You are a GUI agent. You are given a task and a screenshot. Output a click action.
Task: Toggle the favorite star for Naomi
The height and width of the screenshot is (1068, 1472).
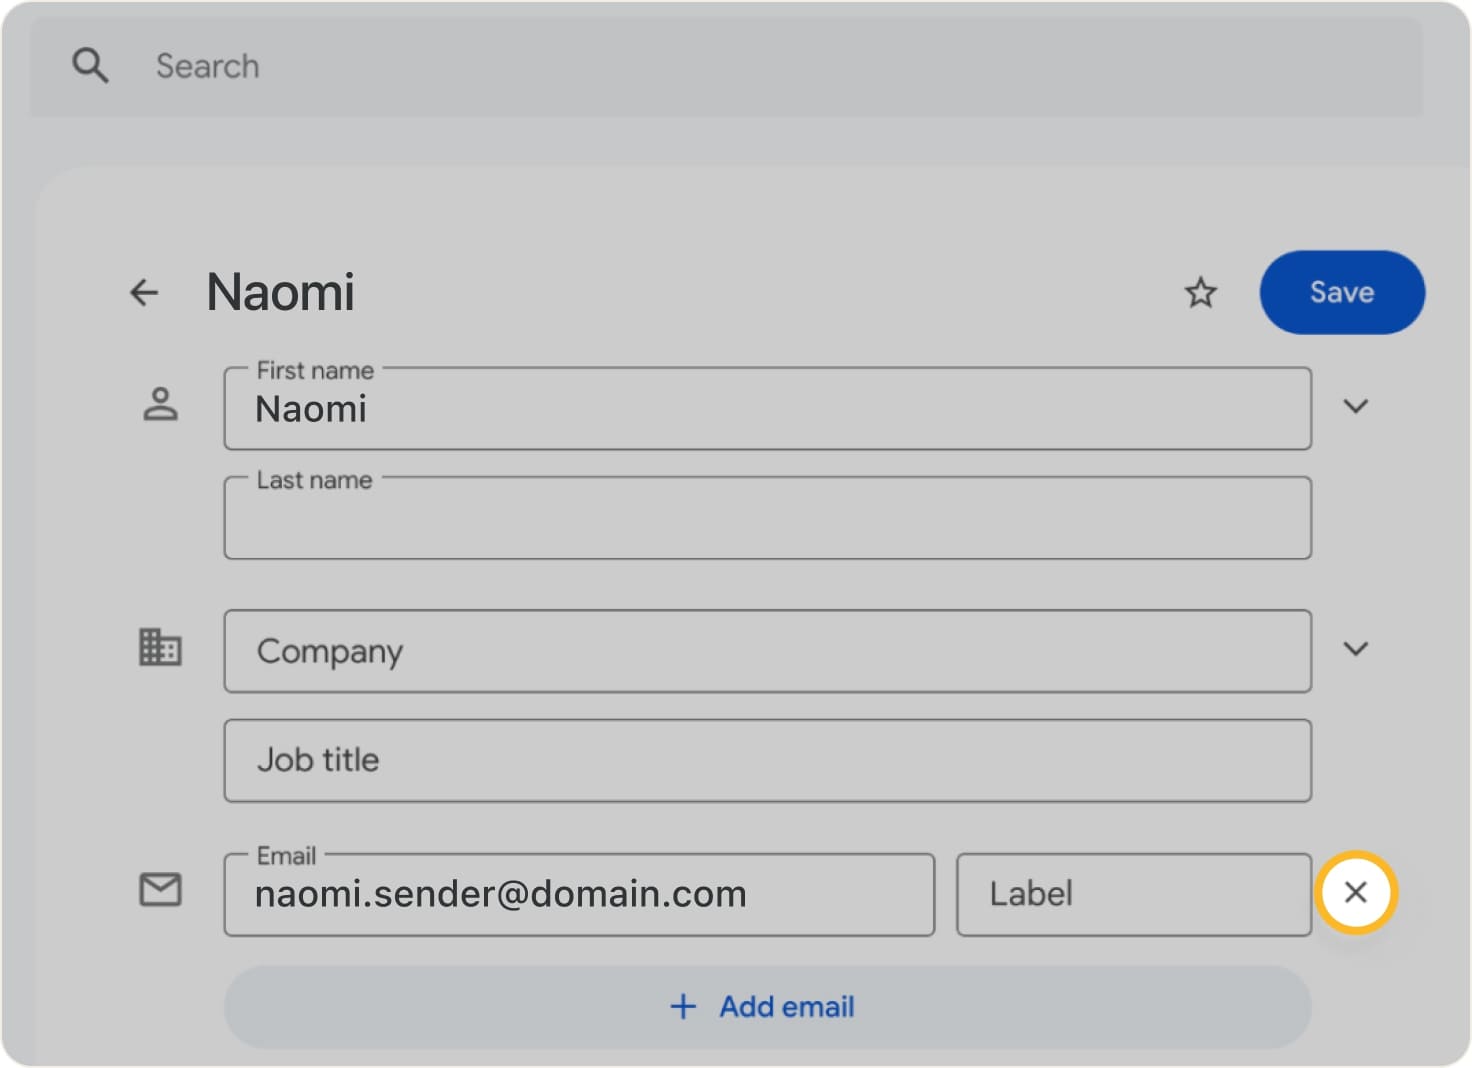tap(1199, 292)
